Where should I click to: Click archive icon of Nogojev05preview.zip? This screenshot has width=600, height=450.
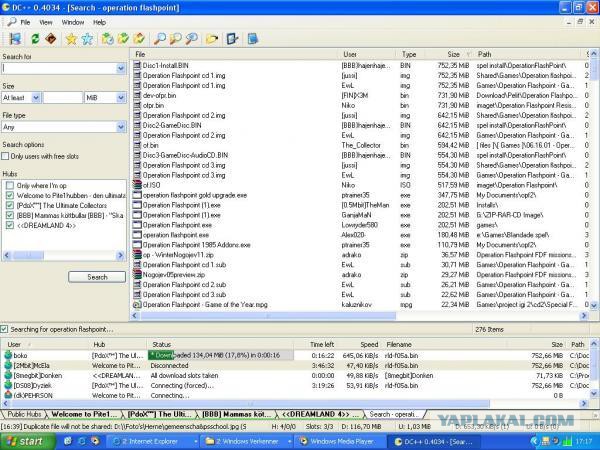(137, 275)
